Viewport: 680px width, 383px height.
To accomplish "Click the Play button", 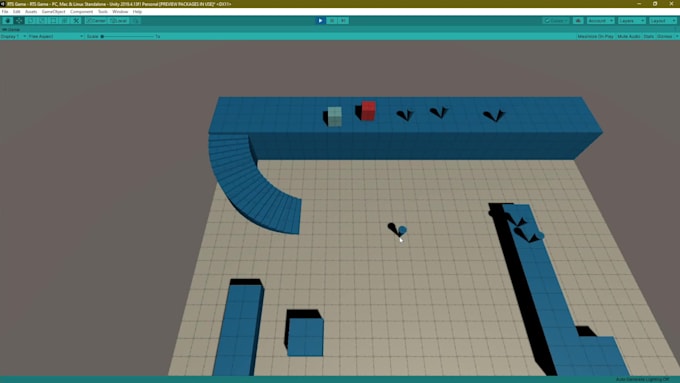I will [x=320, y=21].
